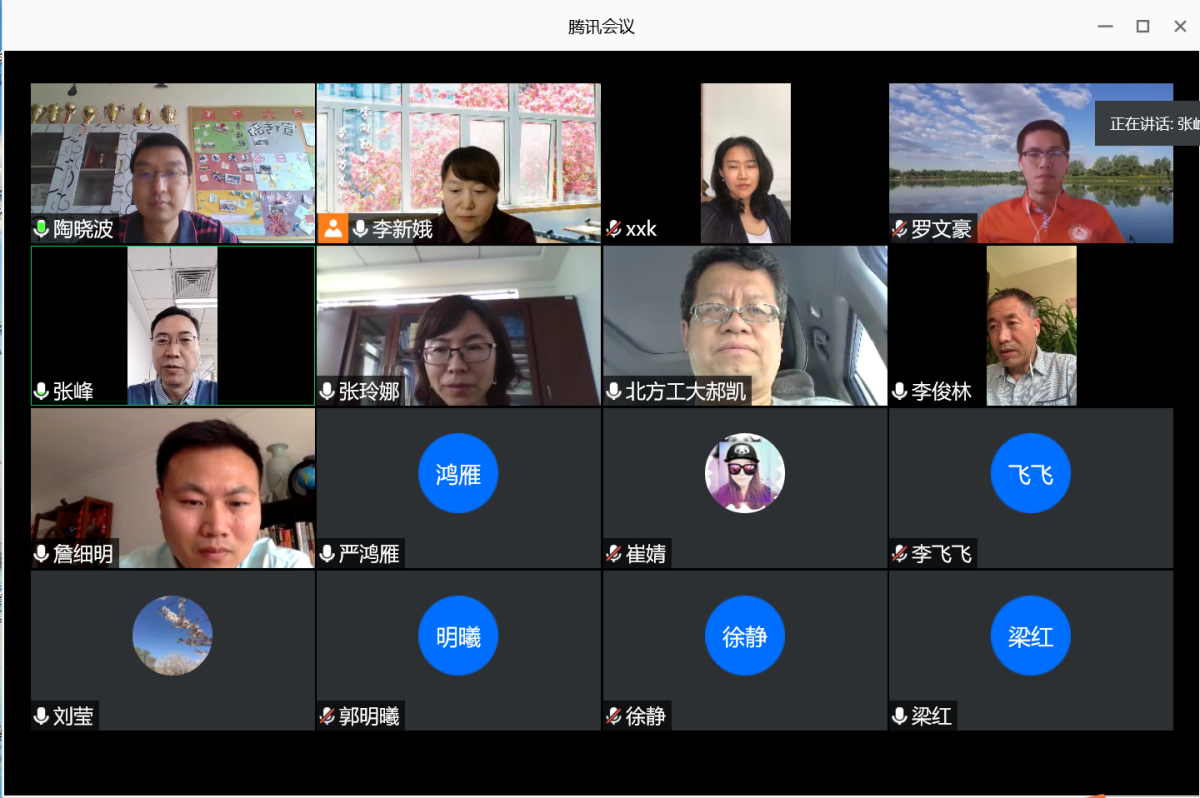Click muted mic icon beside 郭明曦
This screenshot has height=798, width=1200.
click(327, 716)
